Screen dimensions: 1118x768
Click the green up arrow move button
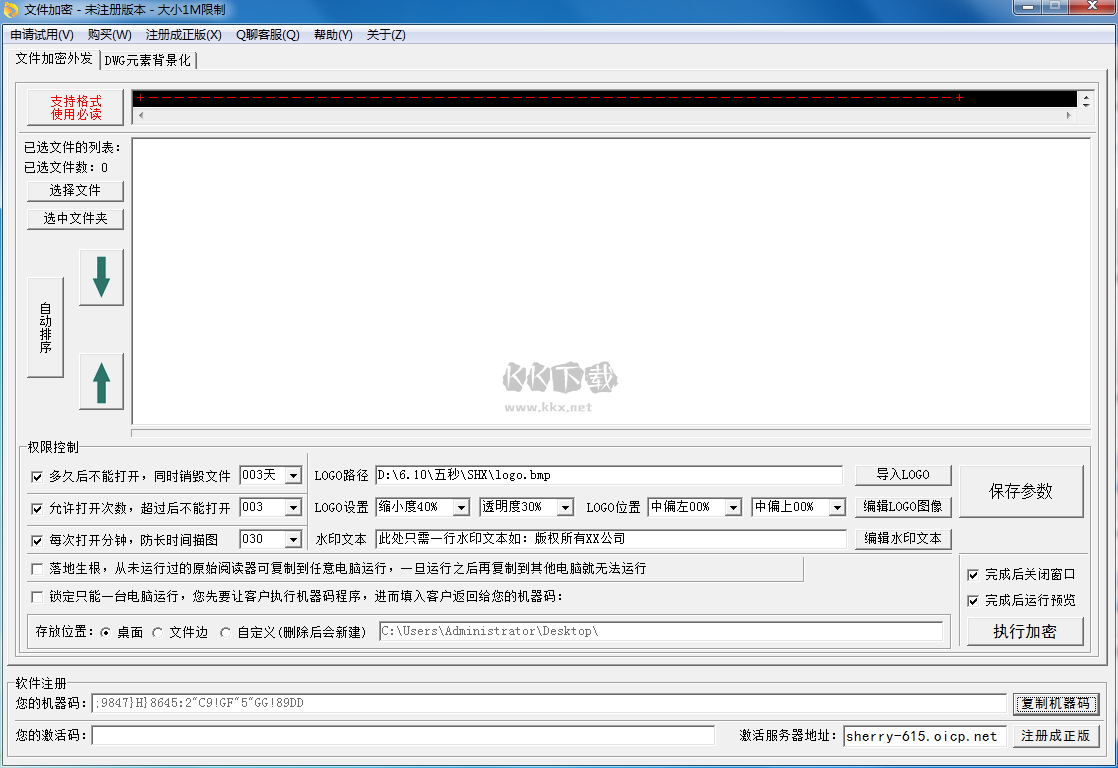[101, 382]
